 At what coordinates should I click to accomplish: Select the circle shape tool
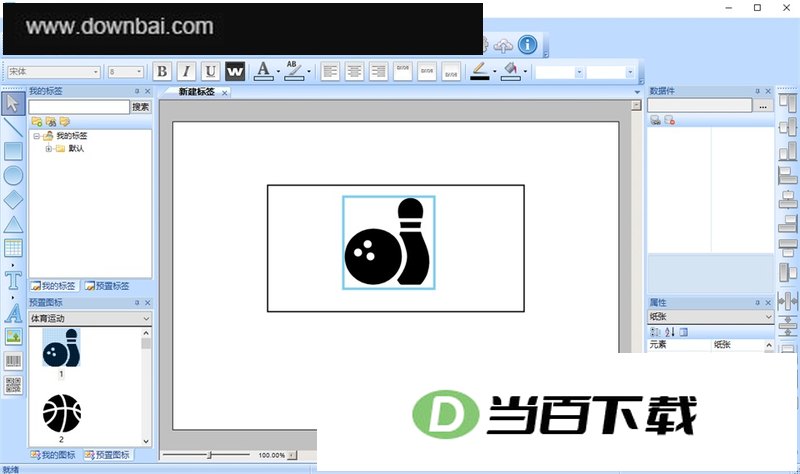coord(13,176)
